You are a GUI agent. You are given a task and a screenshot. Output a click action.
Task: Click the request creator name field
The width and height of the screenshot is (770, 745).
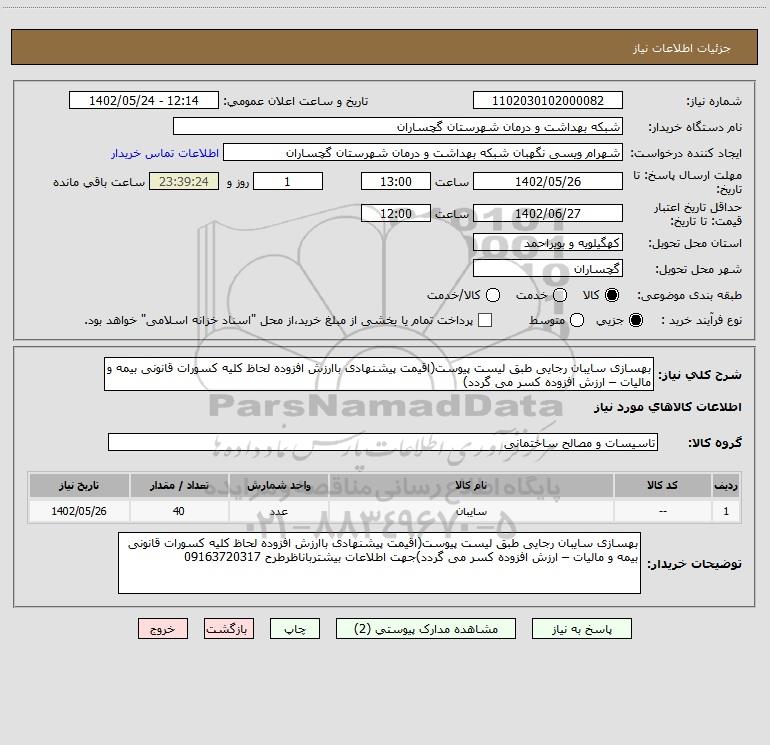pyautogui.click(x=423, y=153)
